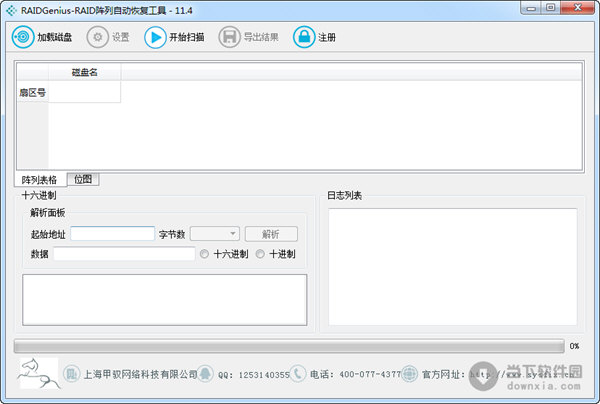Open the 字节数 dropdown

pos(215,234)
